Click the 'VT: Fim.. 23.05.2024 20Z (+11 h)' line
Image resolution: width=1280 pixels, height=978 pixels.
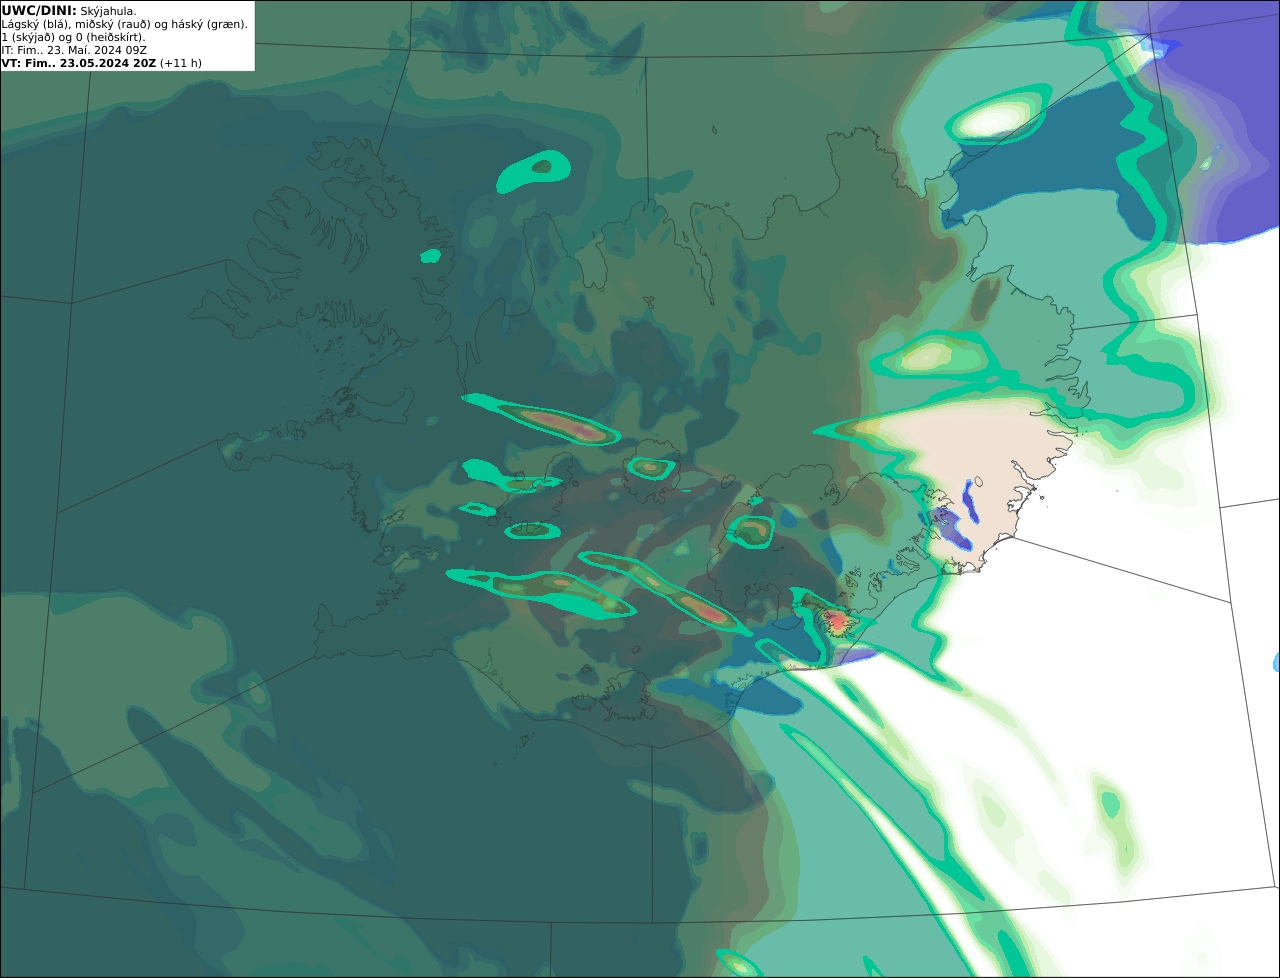[102, 63]
